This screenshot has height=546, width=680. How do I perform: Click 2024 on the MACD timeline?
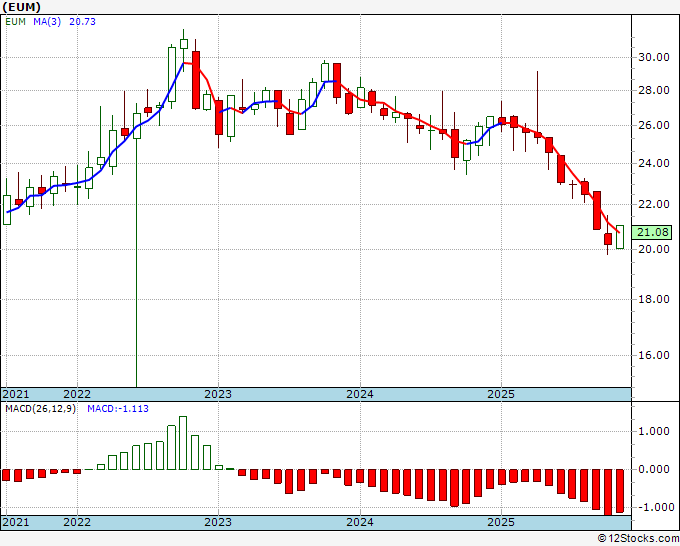[x=360, y=522]
